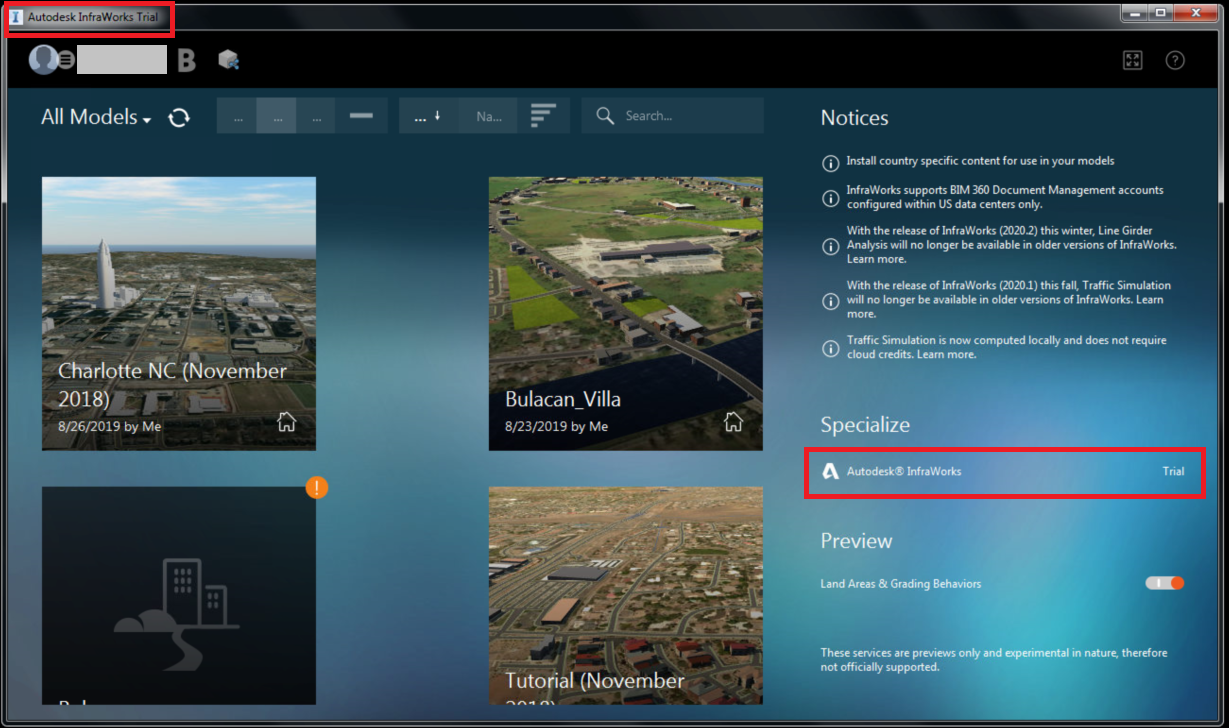1229x728 pixels.
Task: Click '8/23/2019 by Me' text
Action: tap(557, 426)
